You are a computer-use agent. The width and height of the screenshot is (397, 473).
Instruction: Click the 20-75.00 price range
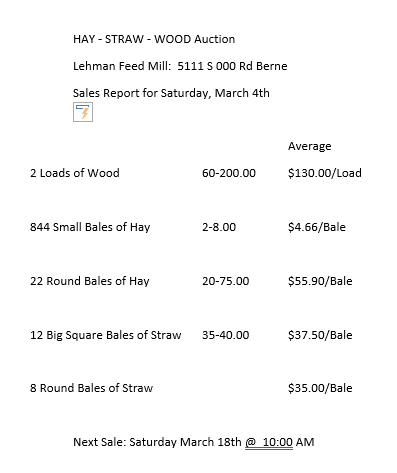[226, 281]
